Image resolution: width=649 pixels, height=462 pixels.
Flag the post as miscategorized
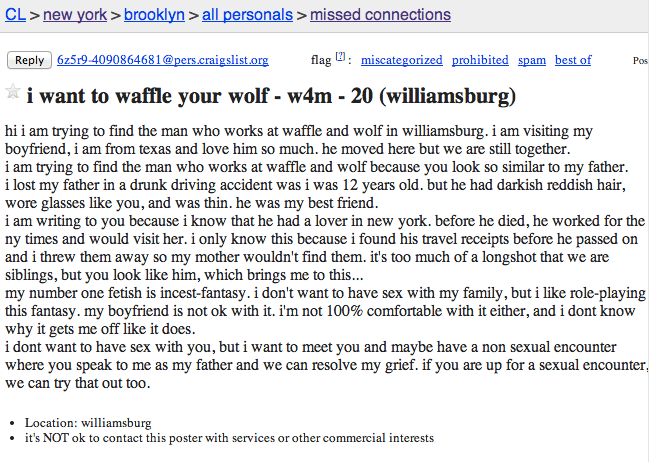click(401, 60)
